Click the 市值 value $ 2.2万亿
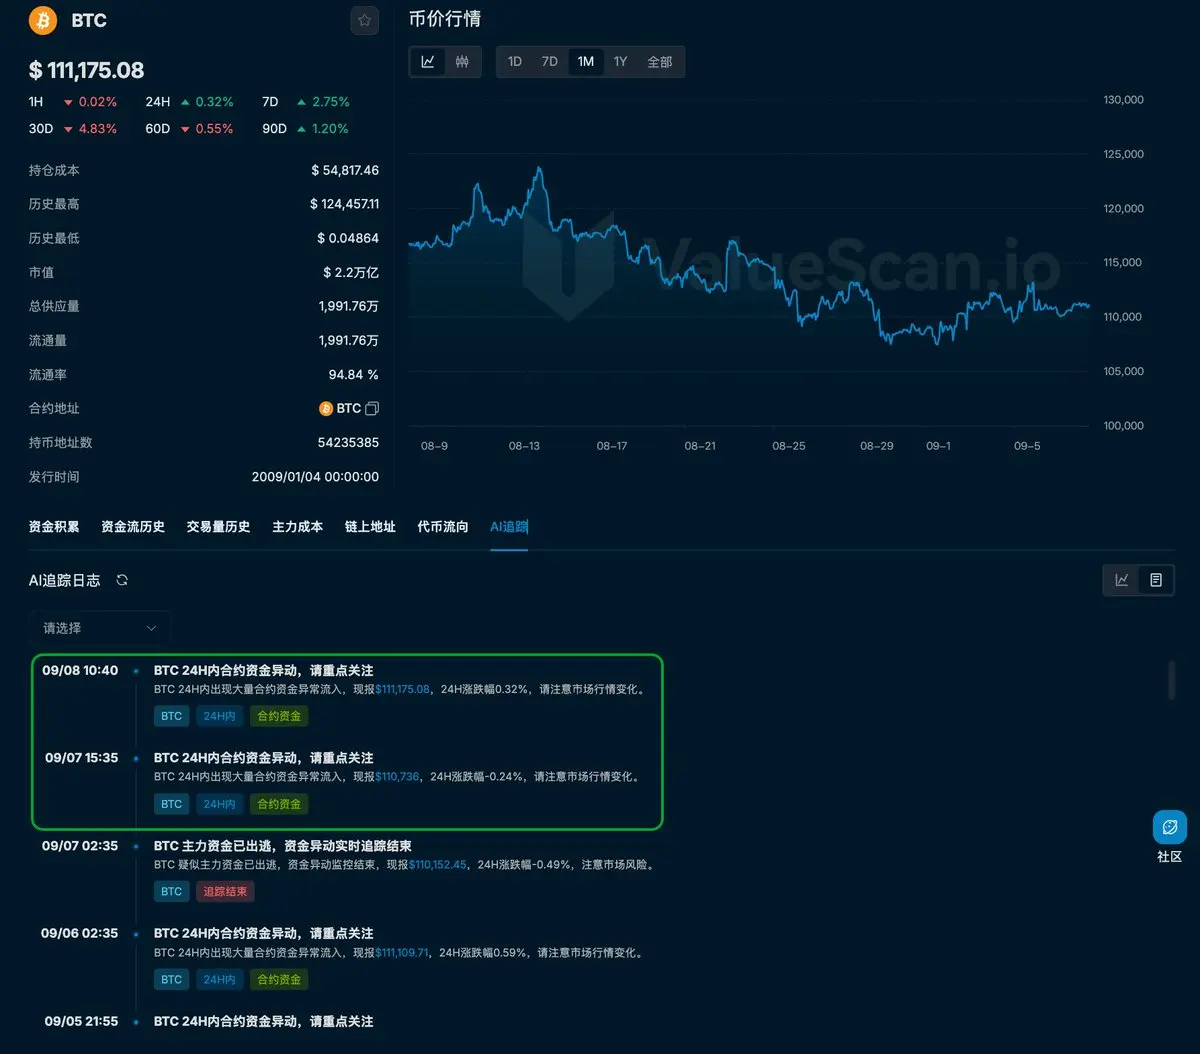The image size is (1200, 1054). pyautogui.click(x=351, y=272)
